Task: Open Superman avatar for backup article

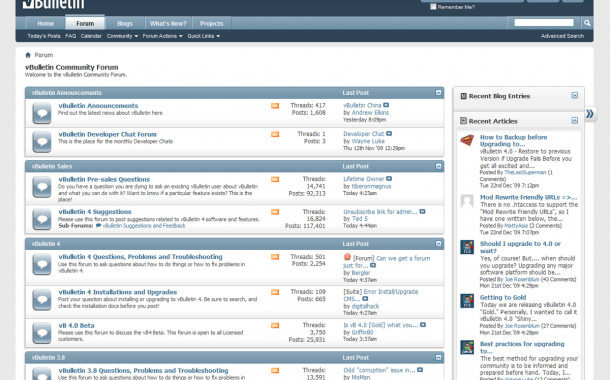Action: [x=467, y=140]
